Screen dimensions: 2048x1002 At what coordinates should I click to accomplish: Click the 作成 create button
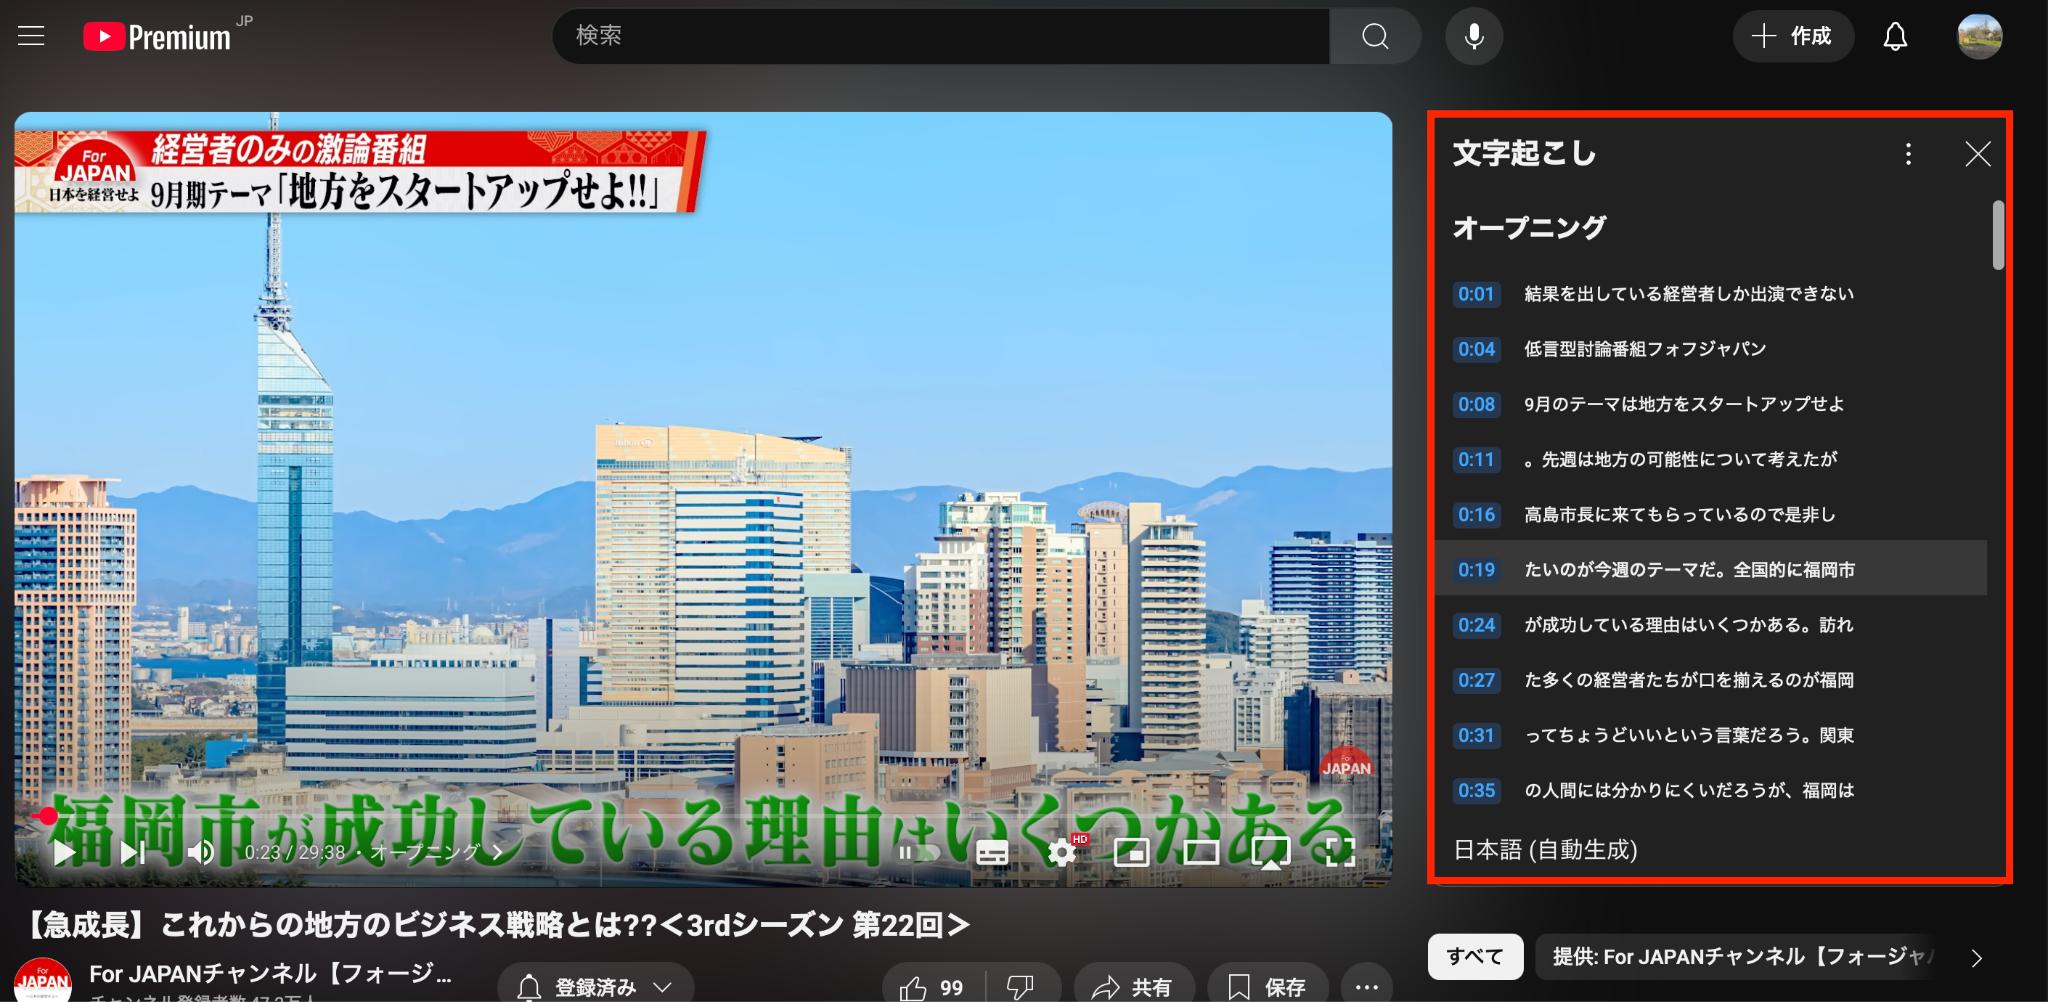coord(1792,37)
